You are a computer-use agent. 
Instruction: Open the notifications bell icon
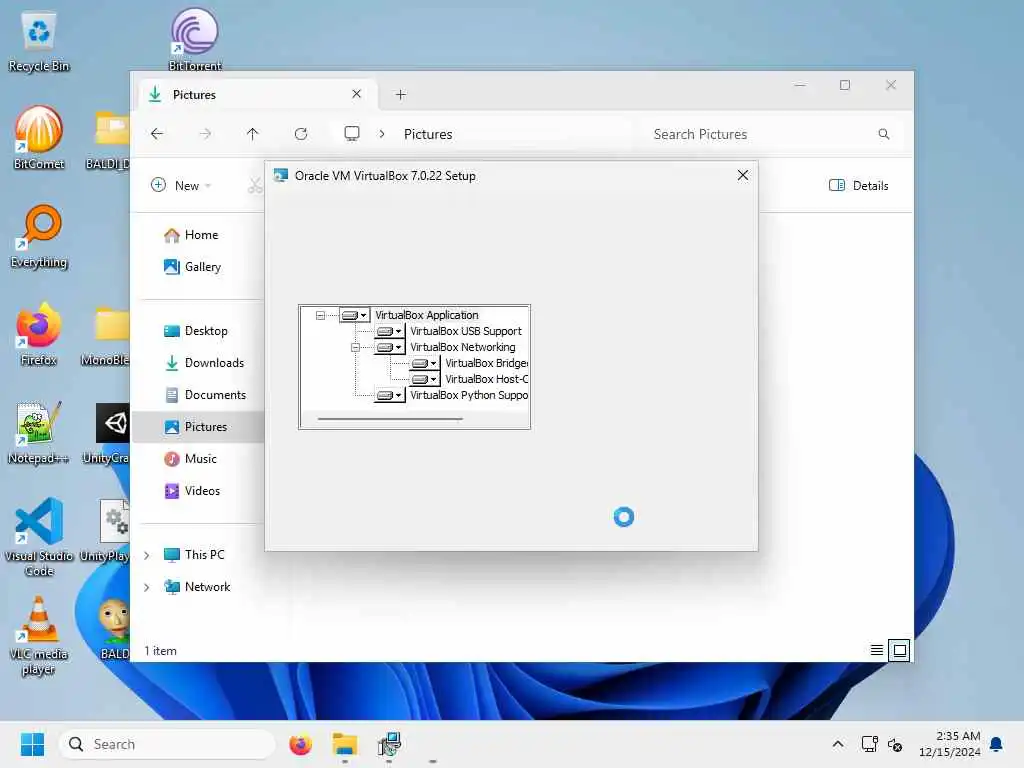(x=997, y=744)
